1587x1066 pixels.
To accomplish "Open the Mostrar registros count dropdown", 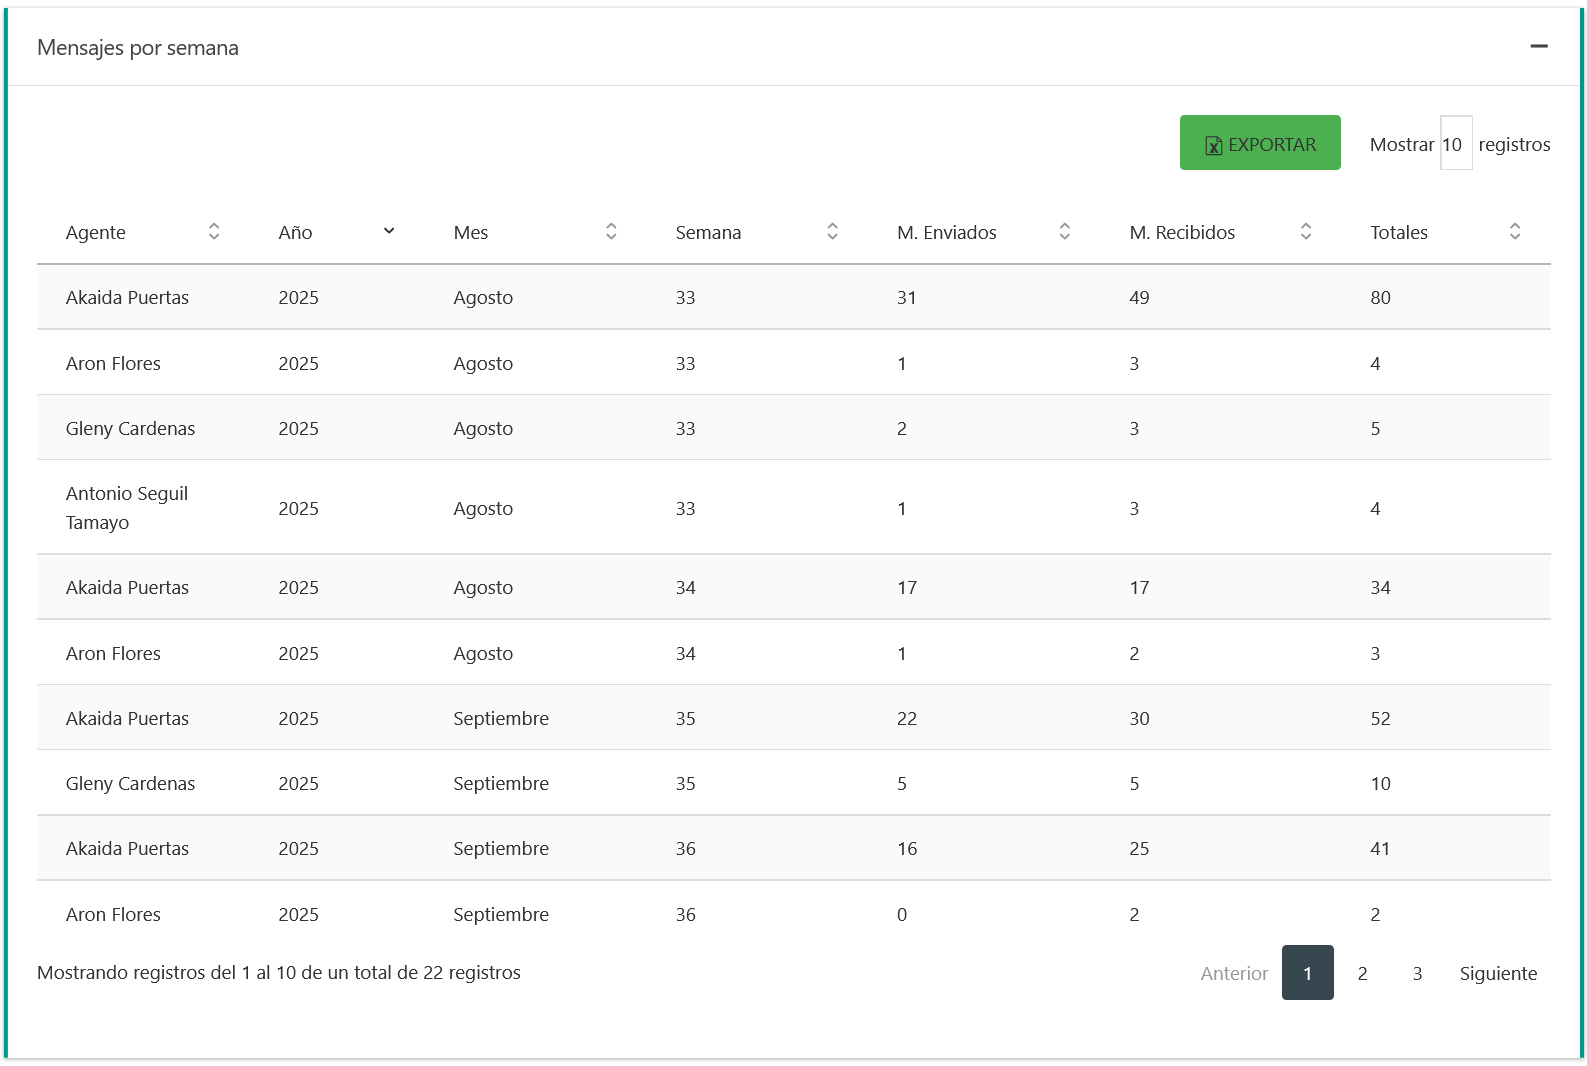I will (x=1455, y=144).
